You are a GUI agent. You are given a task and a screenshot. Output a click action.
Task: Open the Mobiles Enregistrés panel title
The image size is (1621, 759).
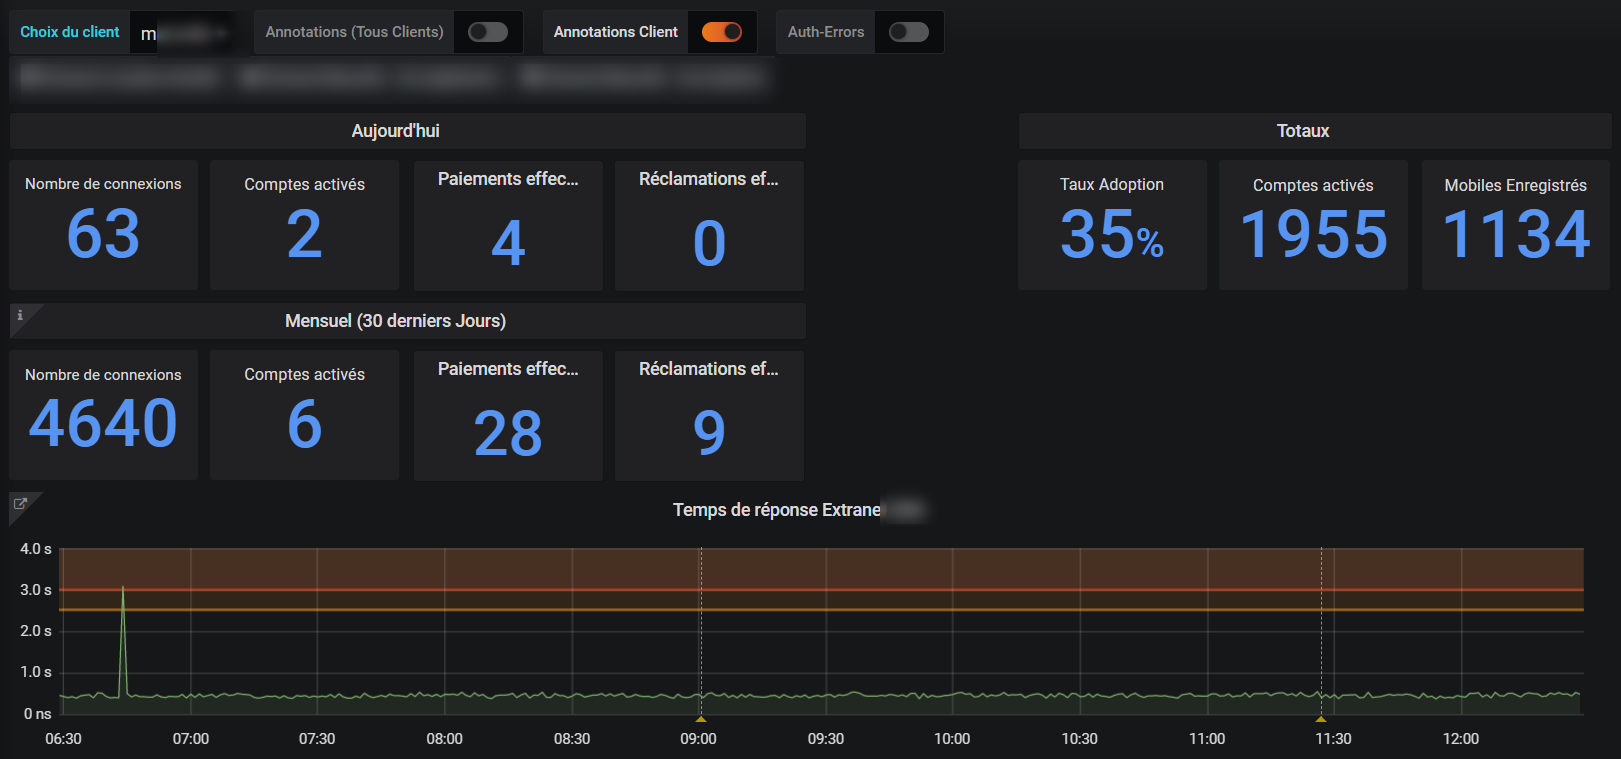(1516, 185)
